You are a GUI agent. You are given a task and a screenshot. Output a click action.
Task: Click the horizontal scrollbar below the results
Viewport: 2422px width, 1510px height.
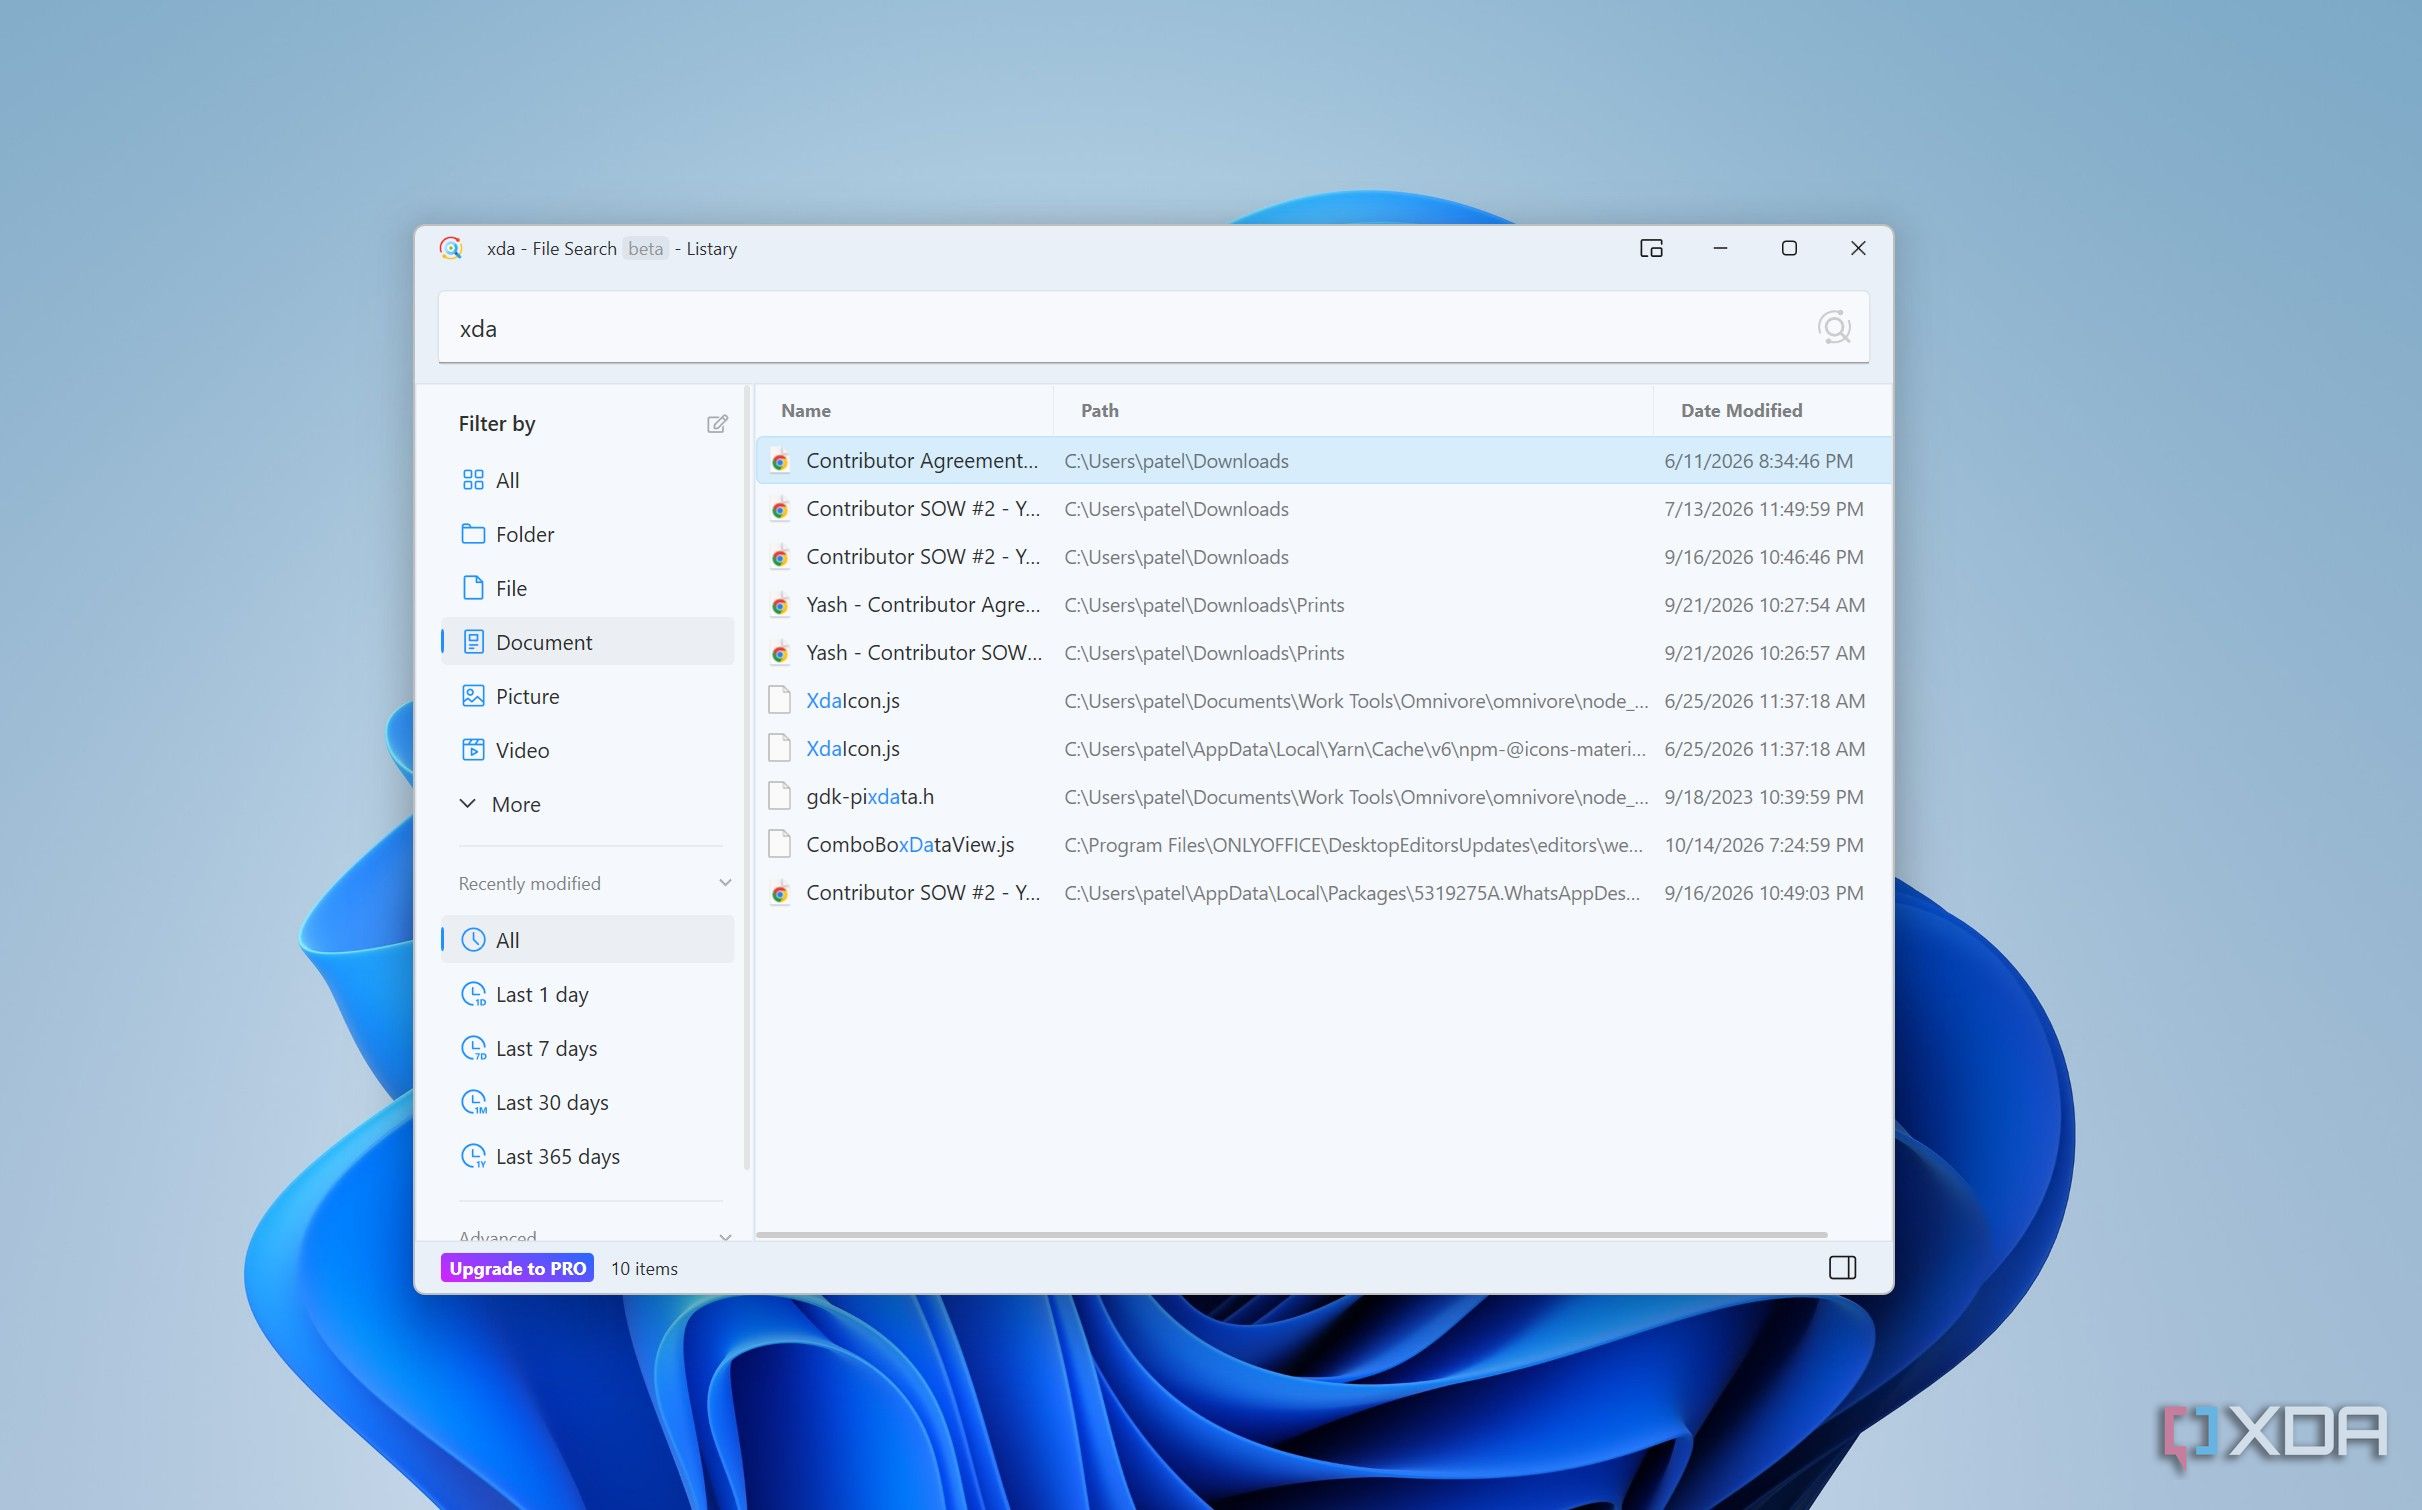(x=1291, y=1235)
